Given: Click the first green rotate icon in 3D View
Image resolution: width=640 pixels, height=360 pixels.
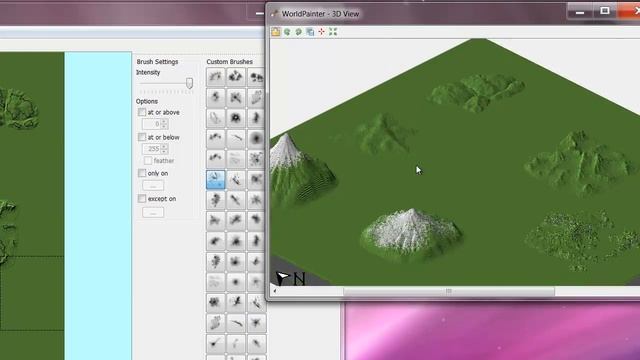Looking at the screenshot, I should tap(287, 32).
